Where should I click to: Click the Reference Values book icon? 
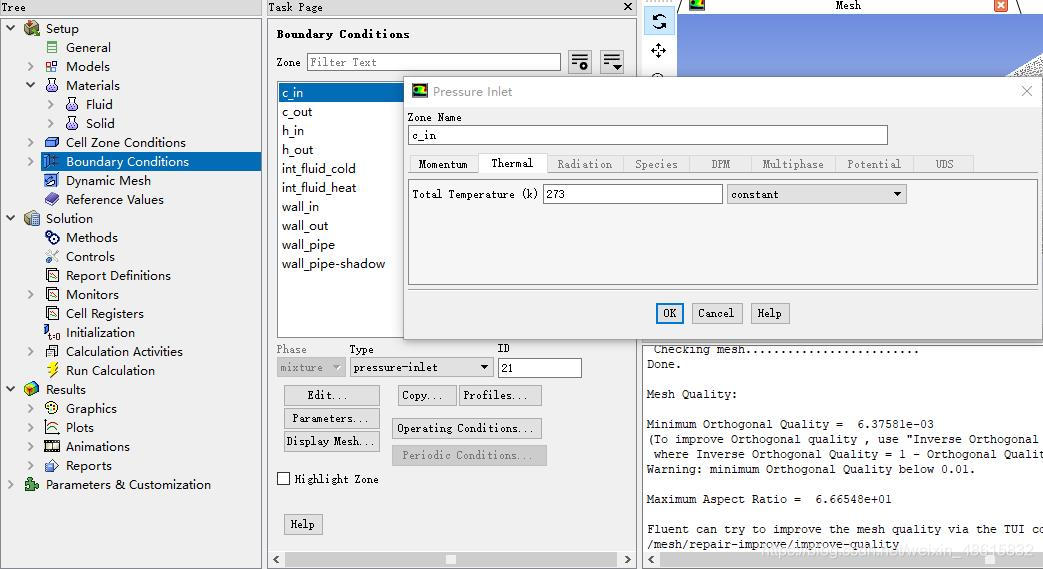pyautogui.click(x=52, y=199)
